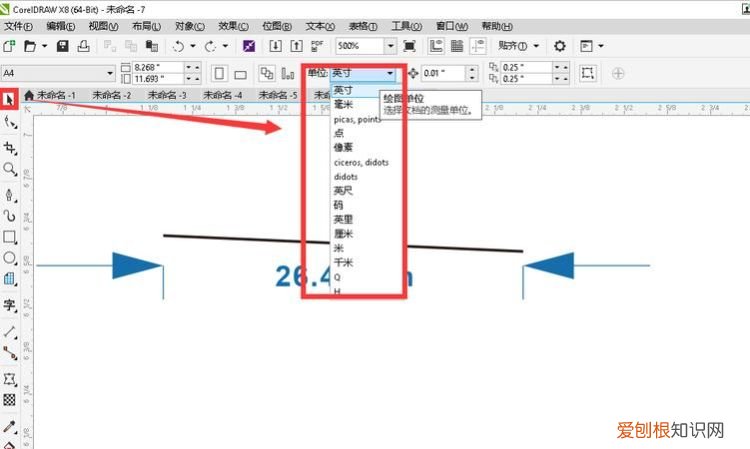This screenshot has height=449, width=750.
Task: Select the Rectangle tool
Action: pyautogui.click(x=10, y=237)
